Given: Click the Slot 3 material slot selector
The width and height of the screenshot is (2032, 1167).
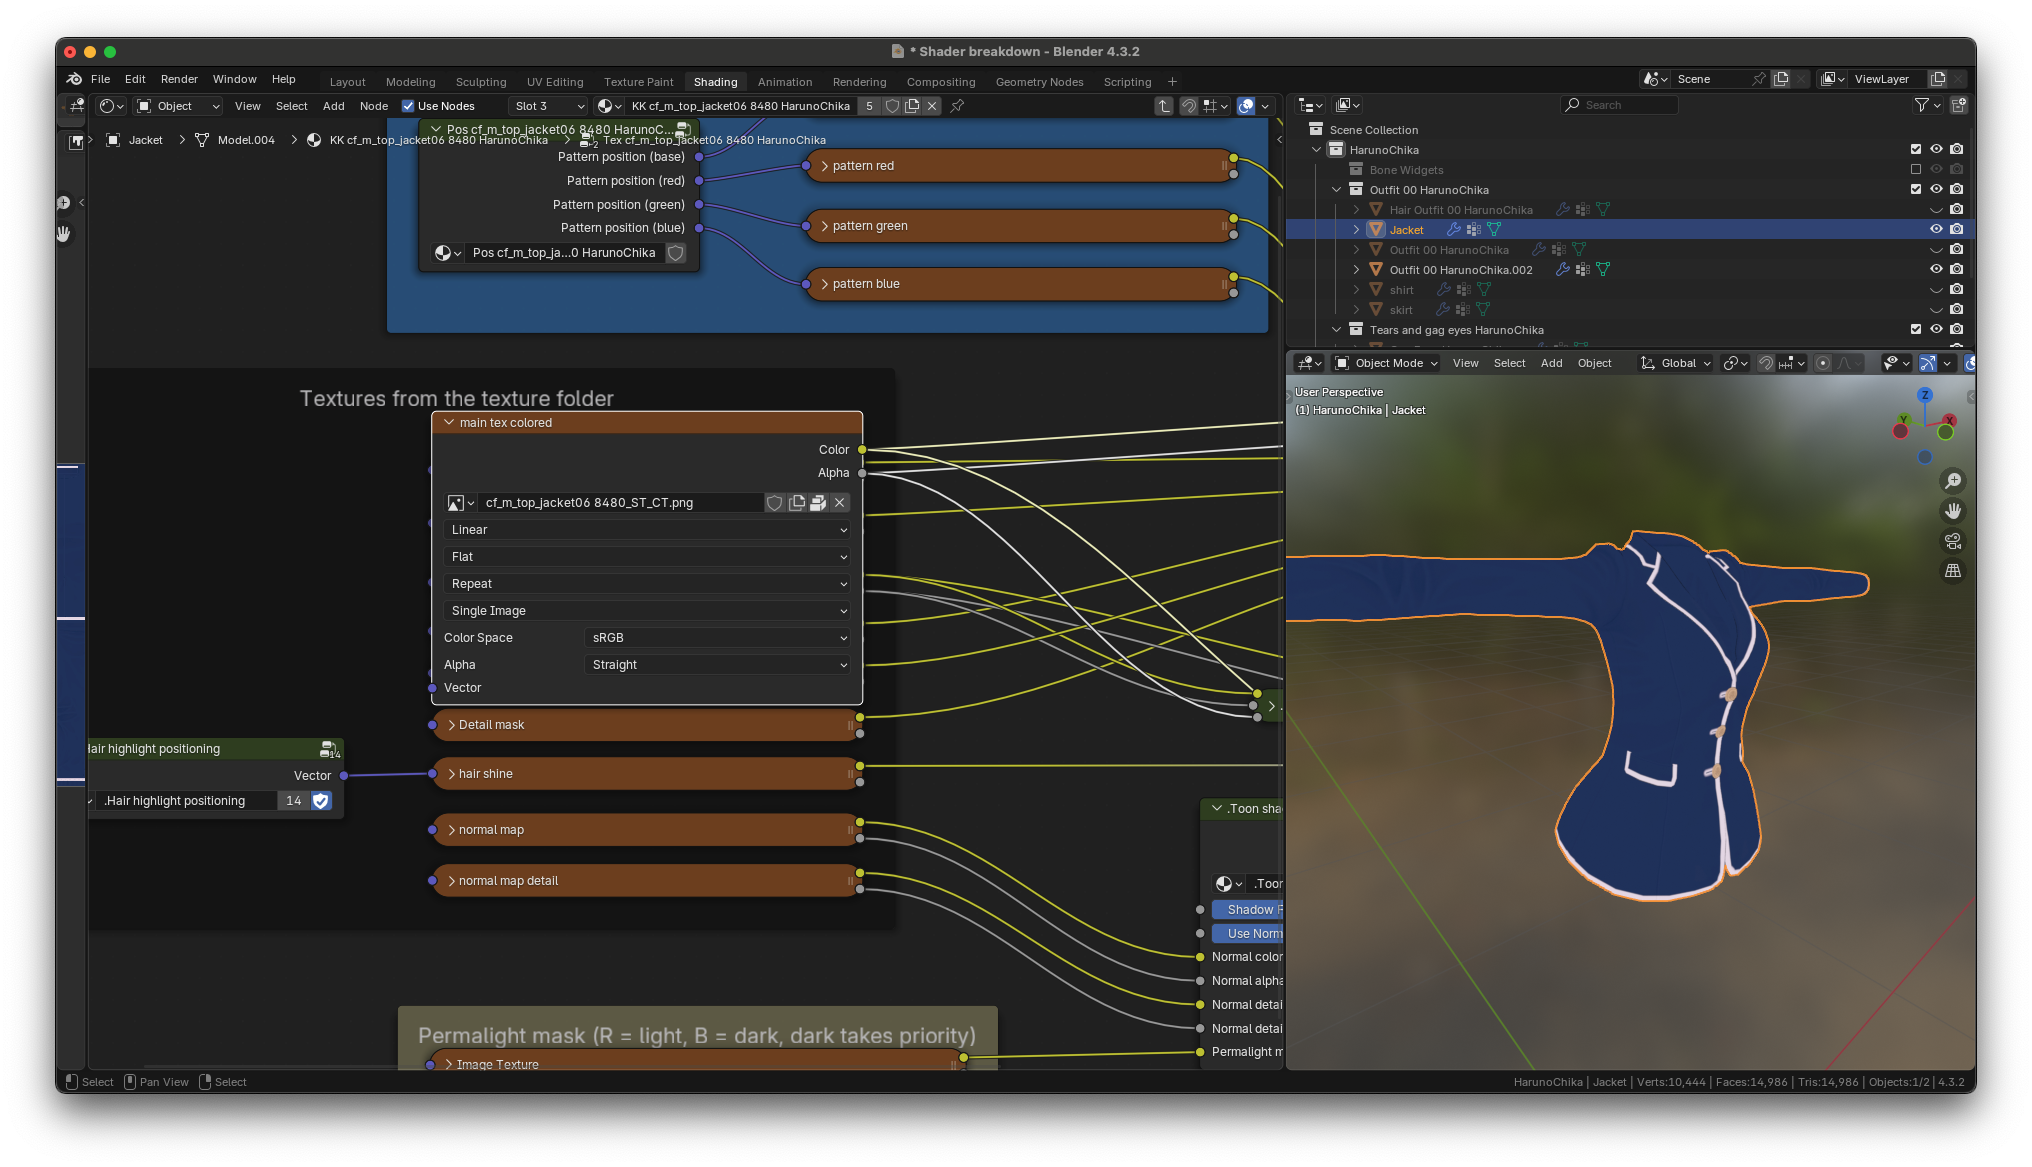Looking at the screenshot, I should [x=548, y=106].
